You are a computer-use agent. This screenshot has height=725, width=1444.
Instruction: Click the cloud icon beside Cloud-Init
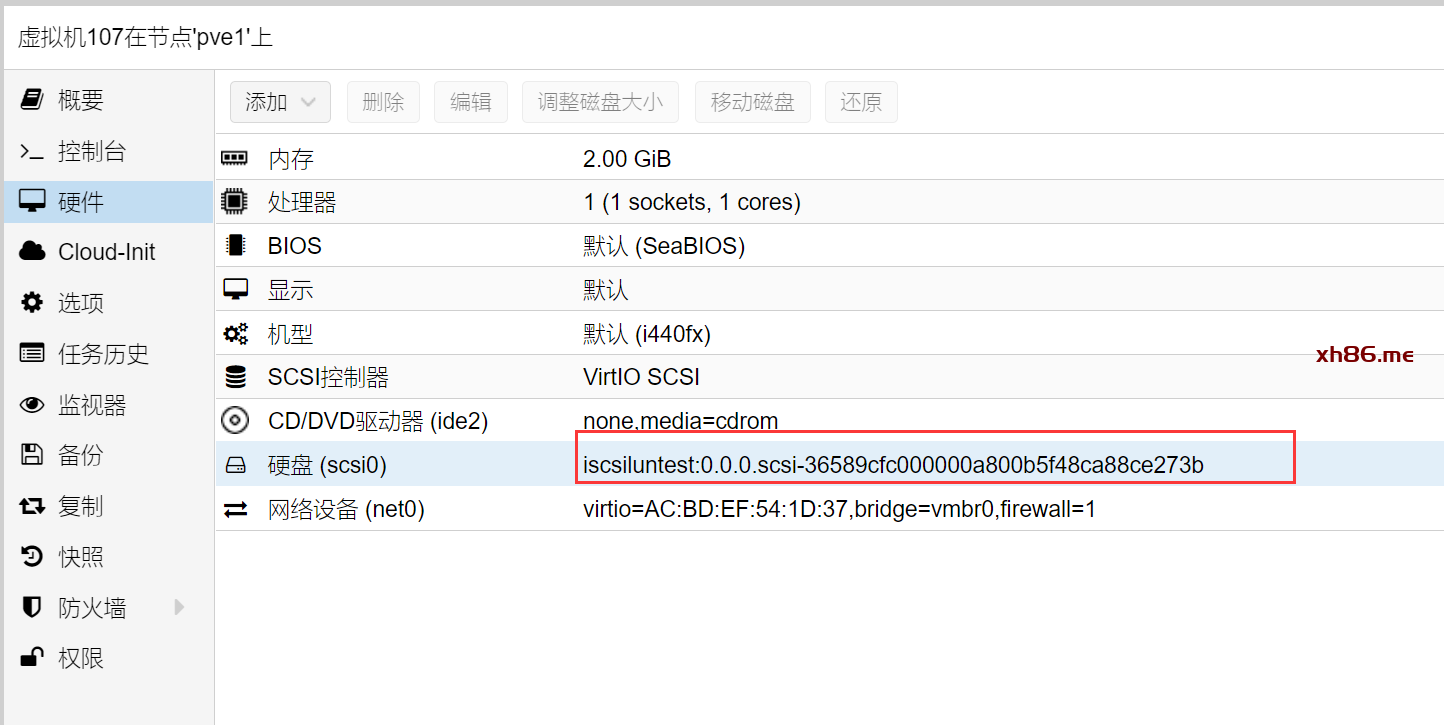32,251
